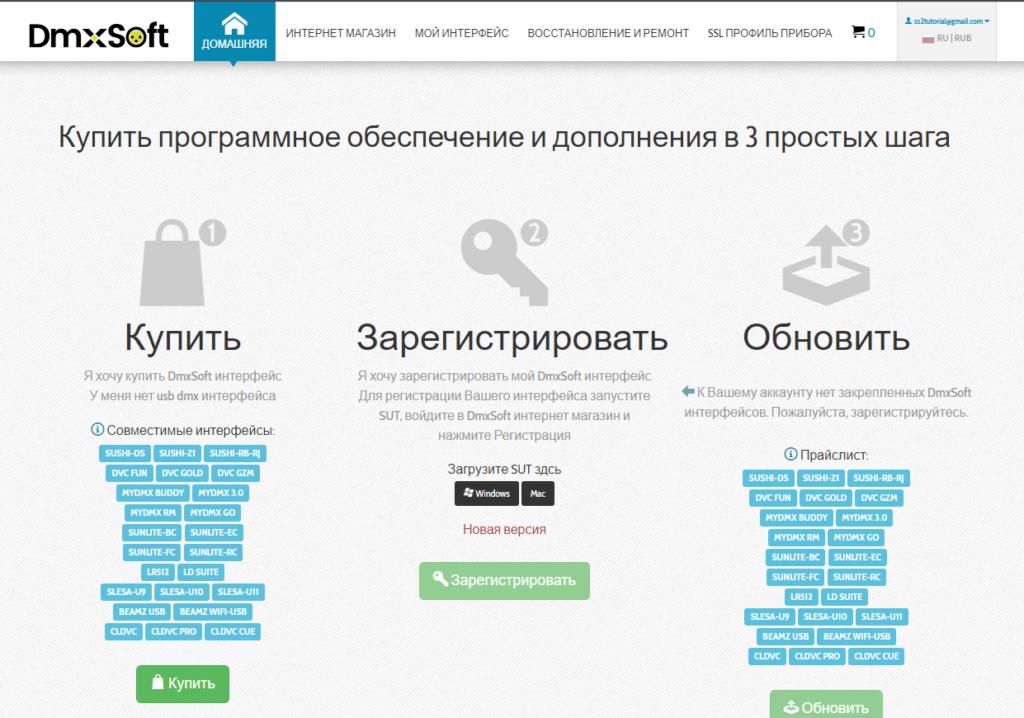Click the page heading about 3 простых шага

pos(504,137)
